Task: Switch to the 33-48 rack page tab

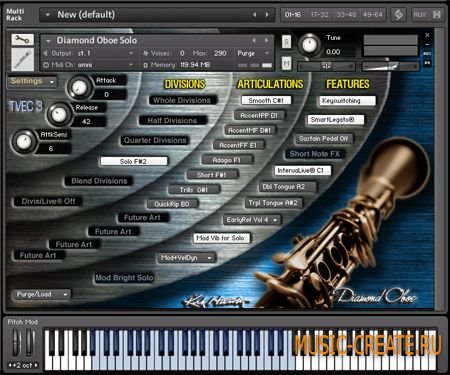Action: click(x=346, y=15)
